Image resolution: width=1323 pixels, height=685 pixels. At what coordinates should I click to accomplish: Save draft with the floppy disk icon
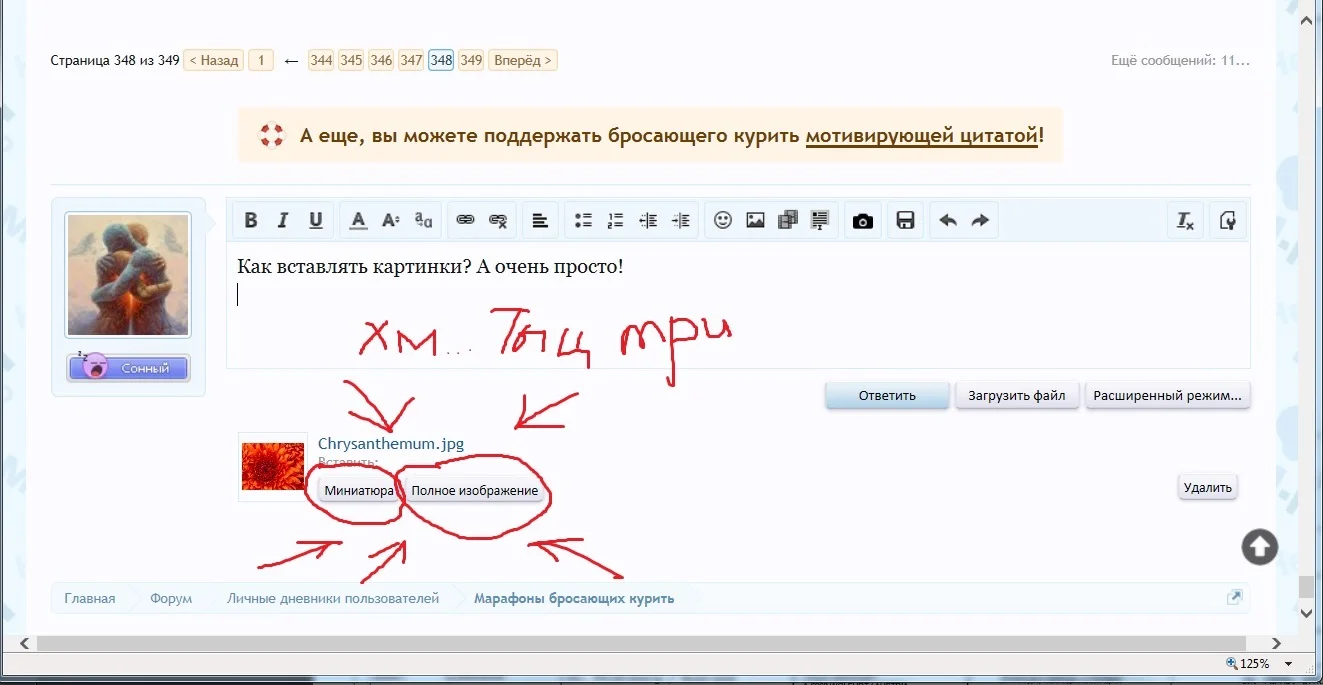(905, 220)
